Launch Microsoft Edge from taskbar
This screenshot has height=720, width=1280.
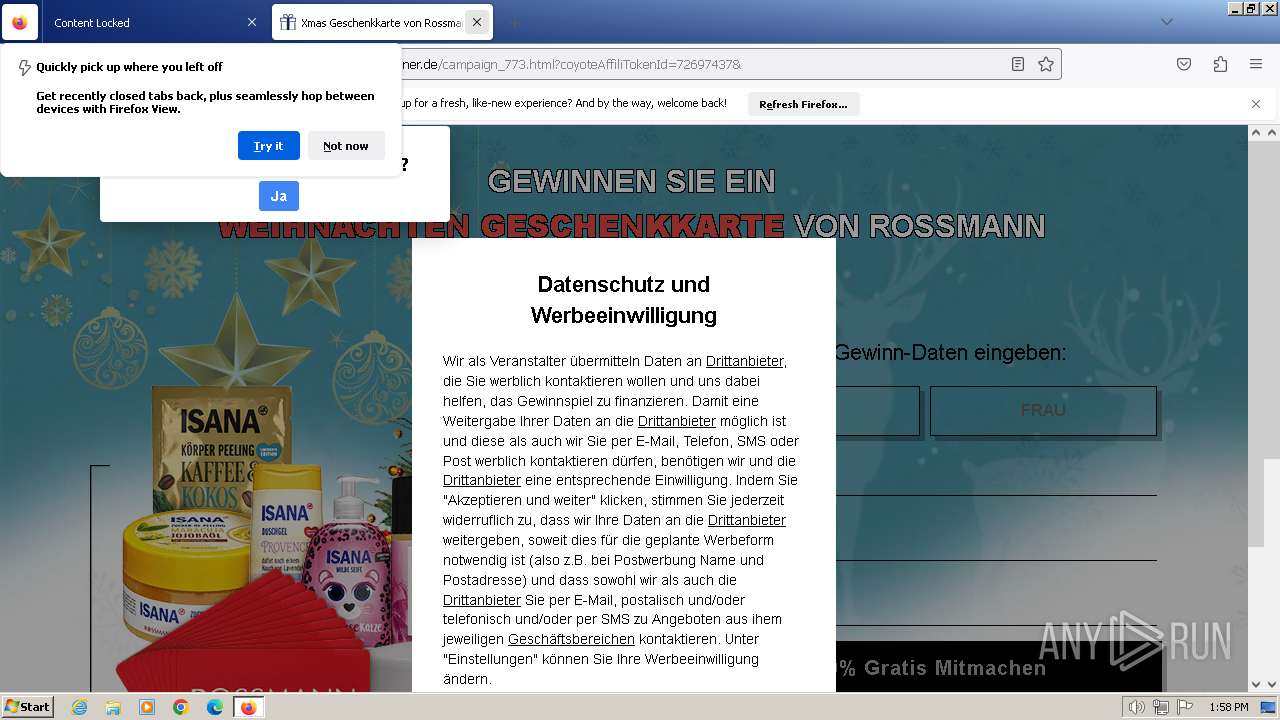[215, 707]
